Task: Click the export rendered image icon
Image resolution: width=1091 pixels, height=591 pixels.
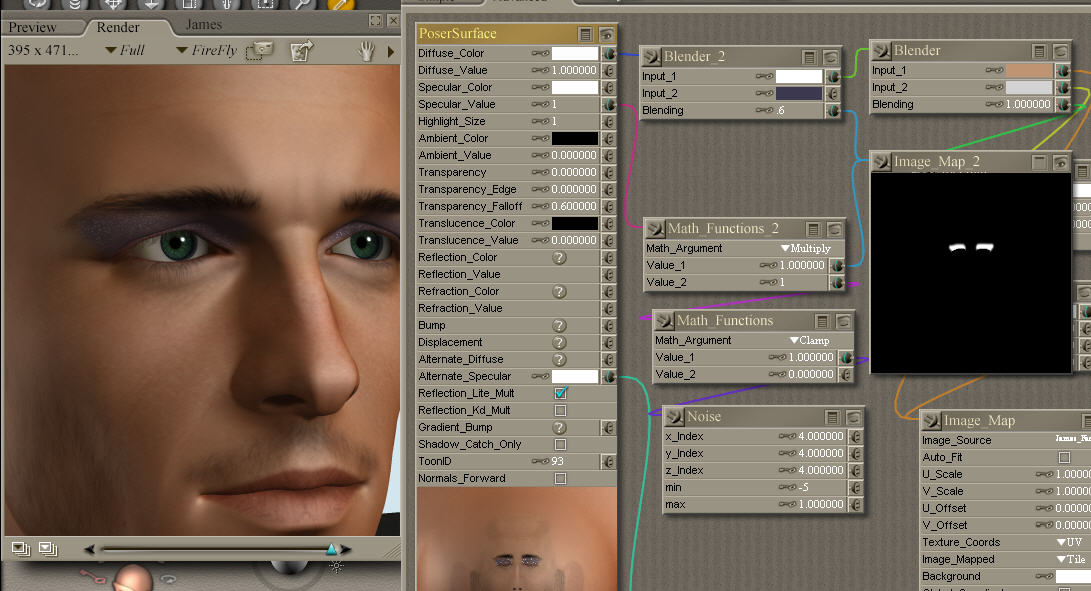Action: [x=301, y=49]
